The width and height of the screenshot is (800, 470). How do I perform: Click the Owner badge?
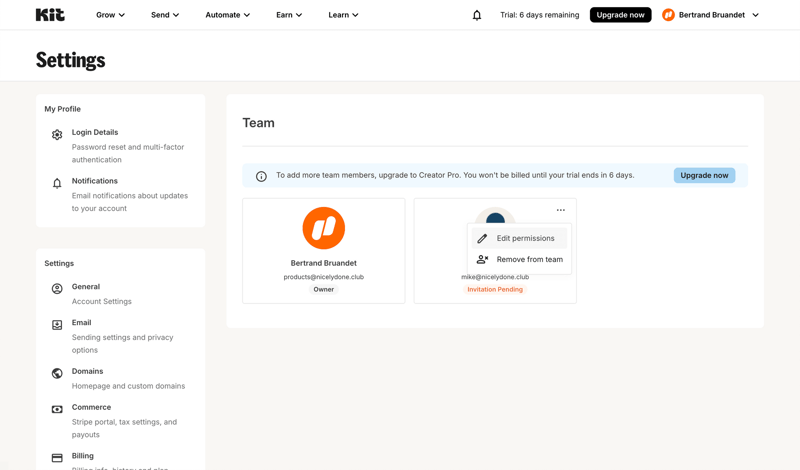(323, 289)
